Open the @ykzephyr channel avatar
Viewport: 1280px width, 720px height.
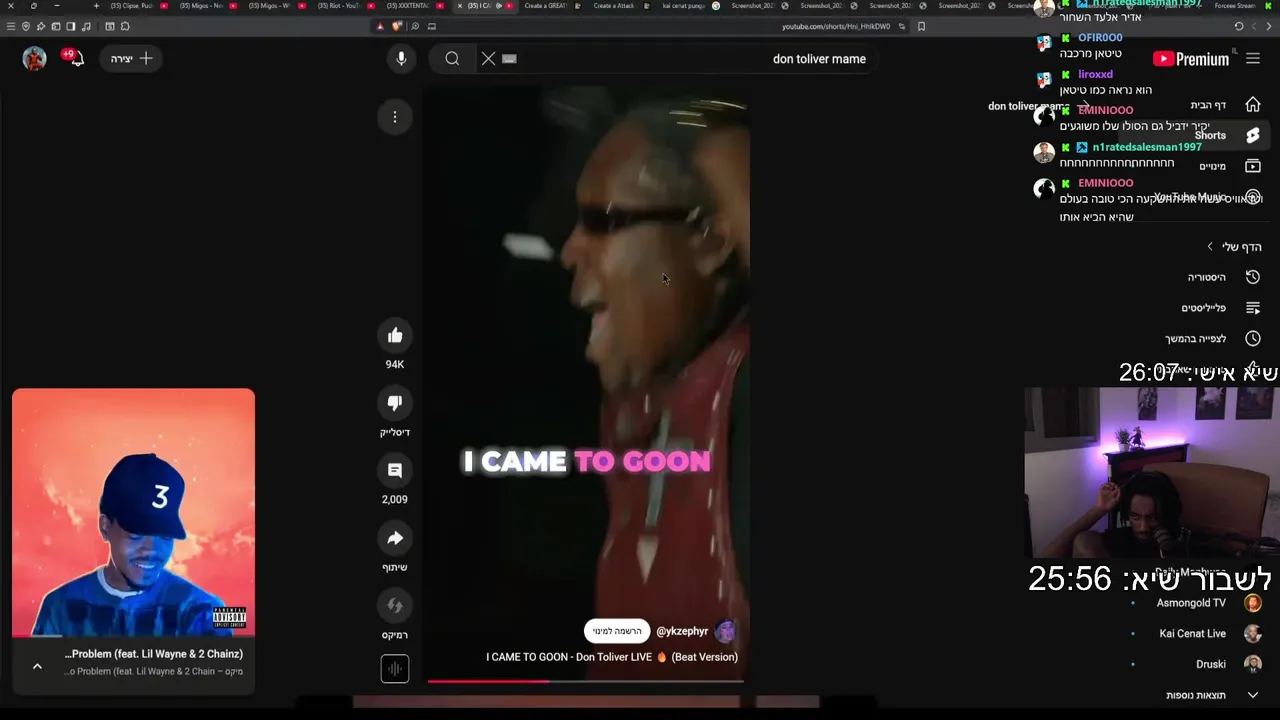point(725,631)
